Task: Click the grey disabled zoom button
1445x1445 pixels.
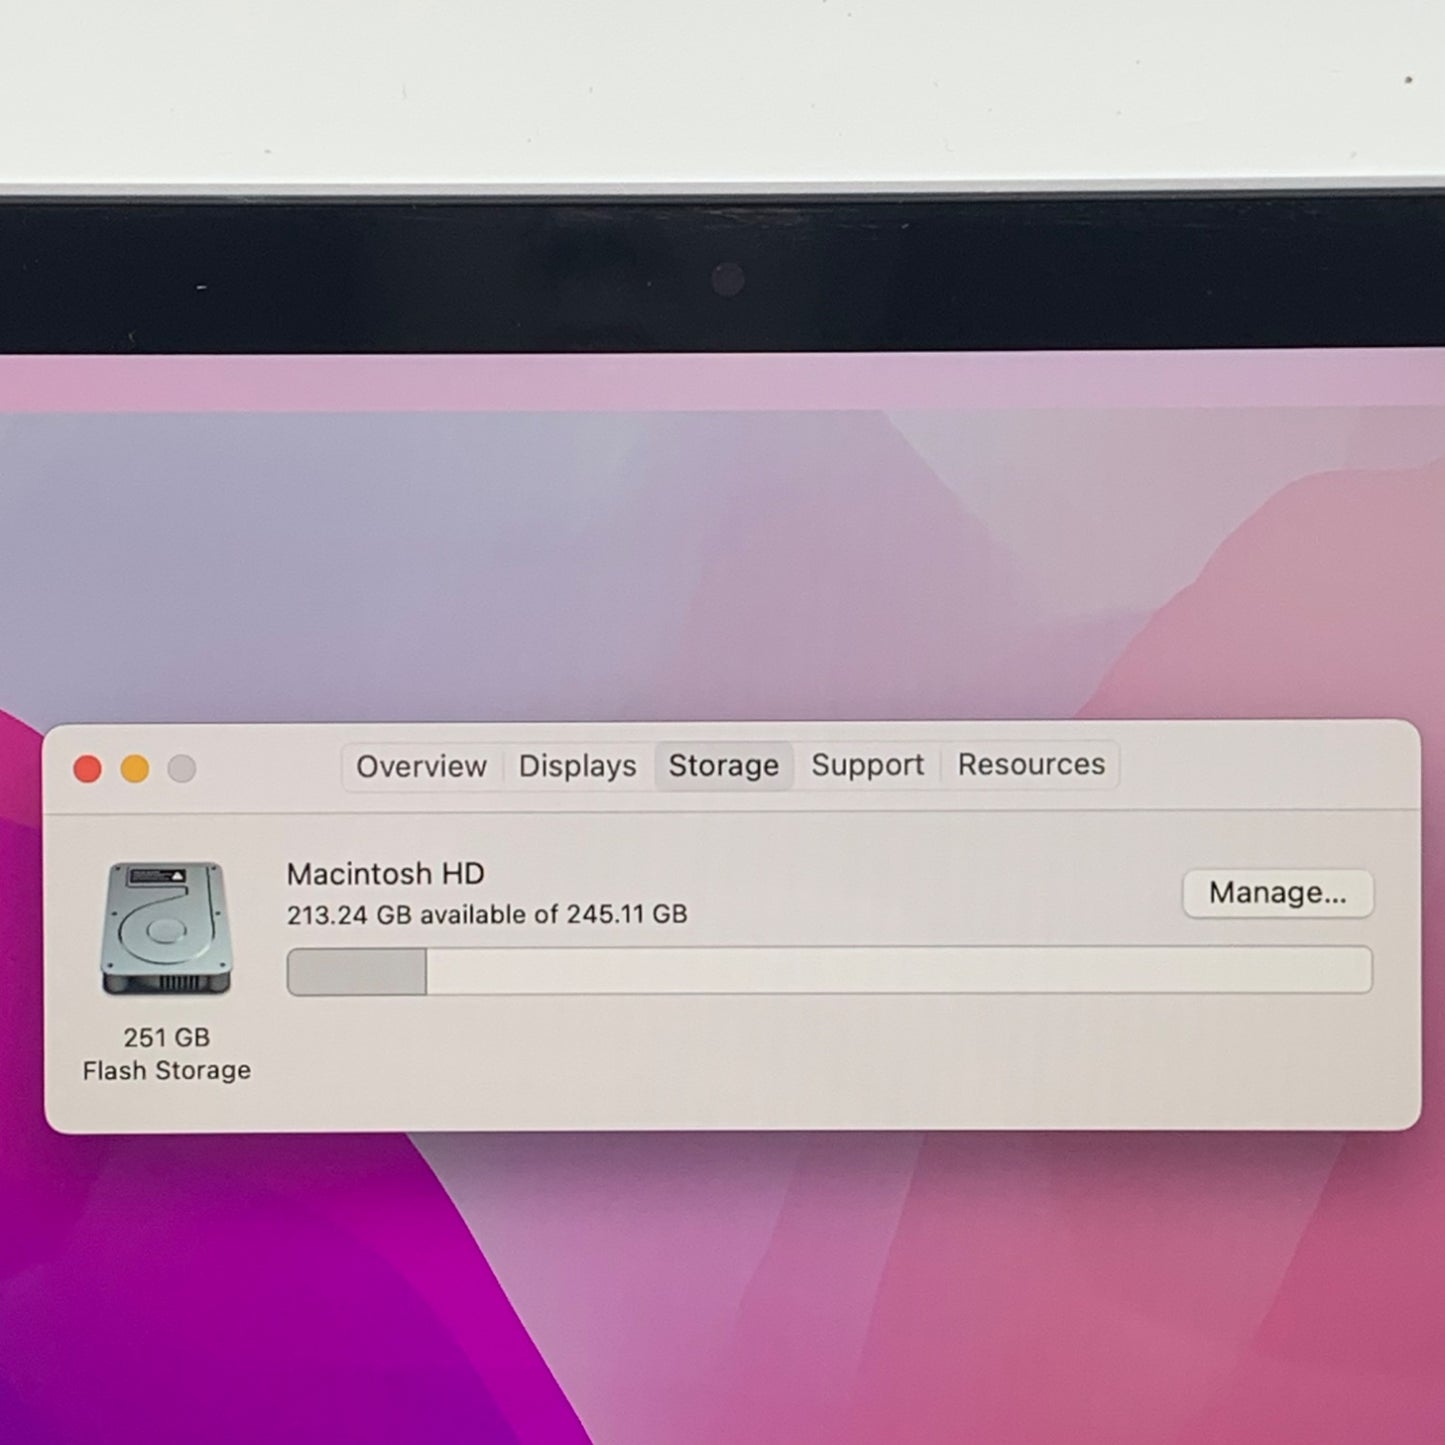Action: click(182, 769)
